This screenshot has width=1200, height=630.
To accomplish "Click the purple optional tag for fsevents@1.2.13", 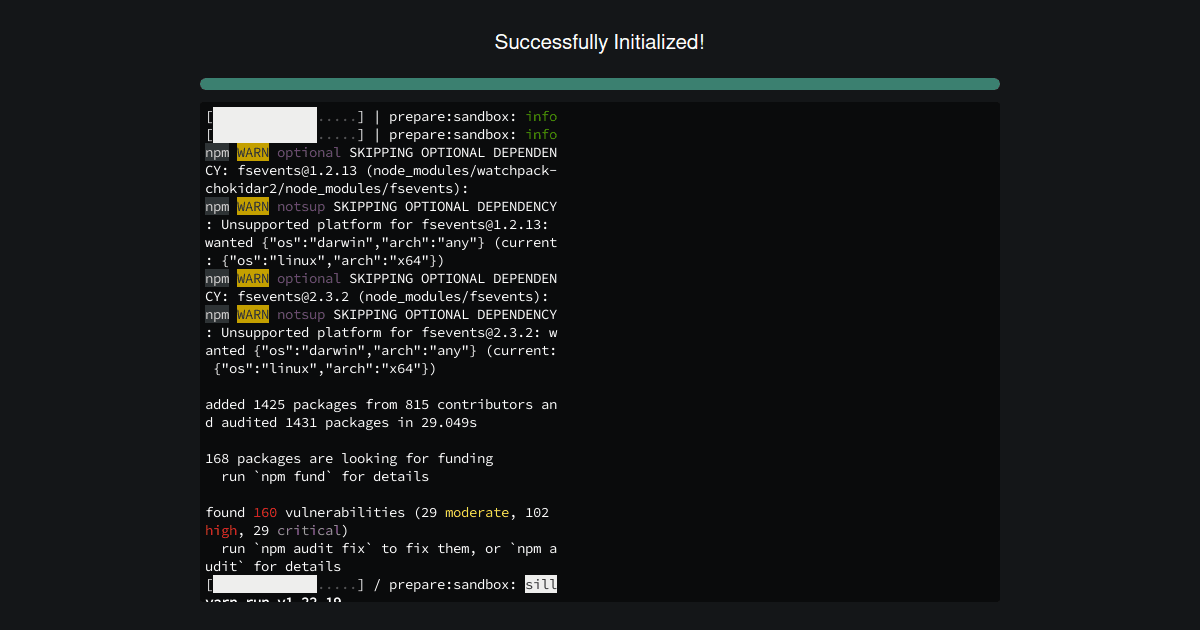I will point(309,152).
